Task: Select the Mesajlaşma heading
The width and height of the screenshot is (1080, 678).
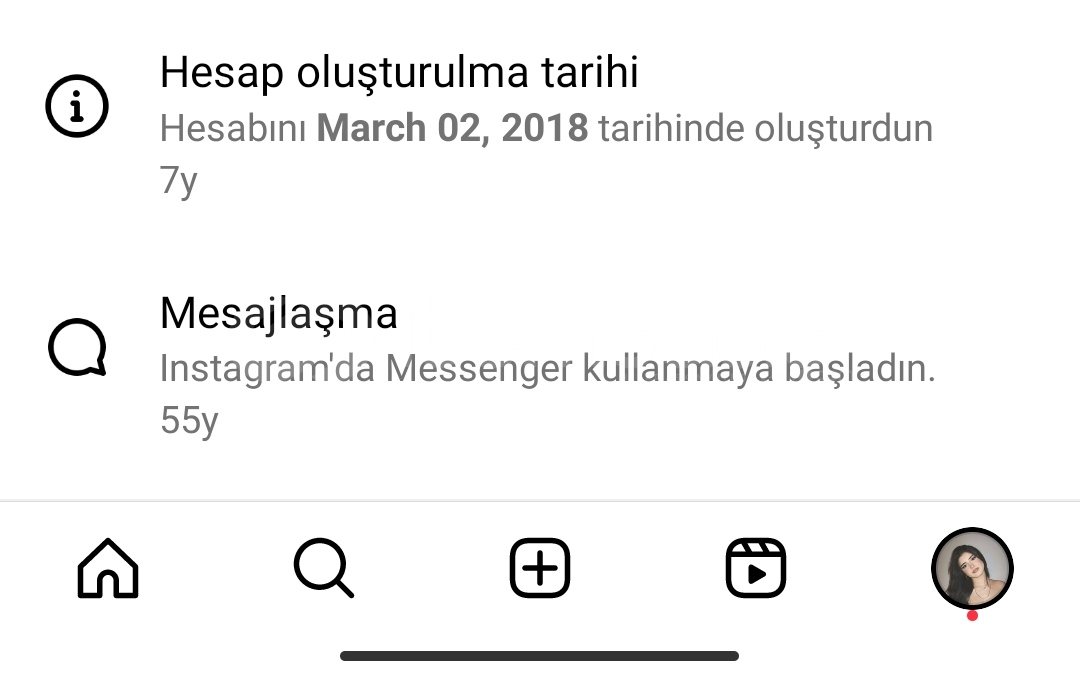Action: point(279,314)
